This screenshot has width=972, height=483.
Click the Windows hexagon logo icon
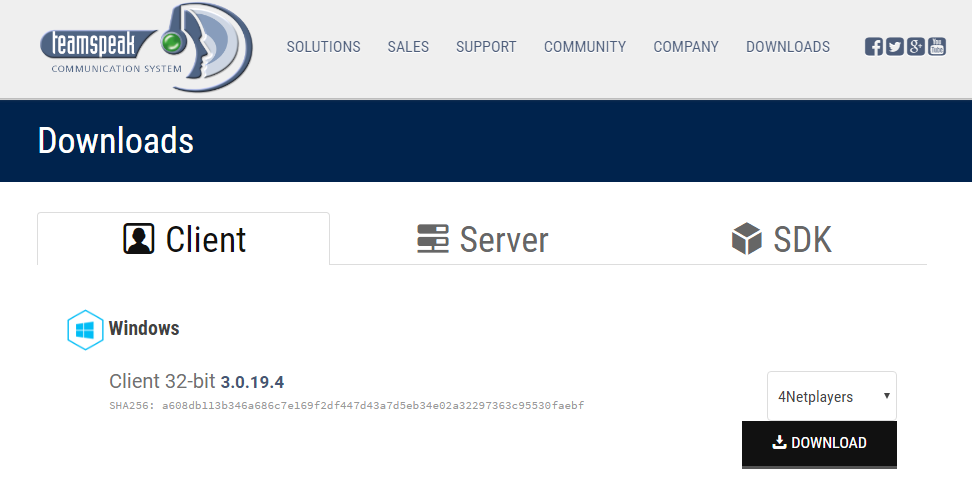pyautogui.click(x=85, y=330)
